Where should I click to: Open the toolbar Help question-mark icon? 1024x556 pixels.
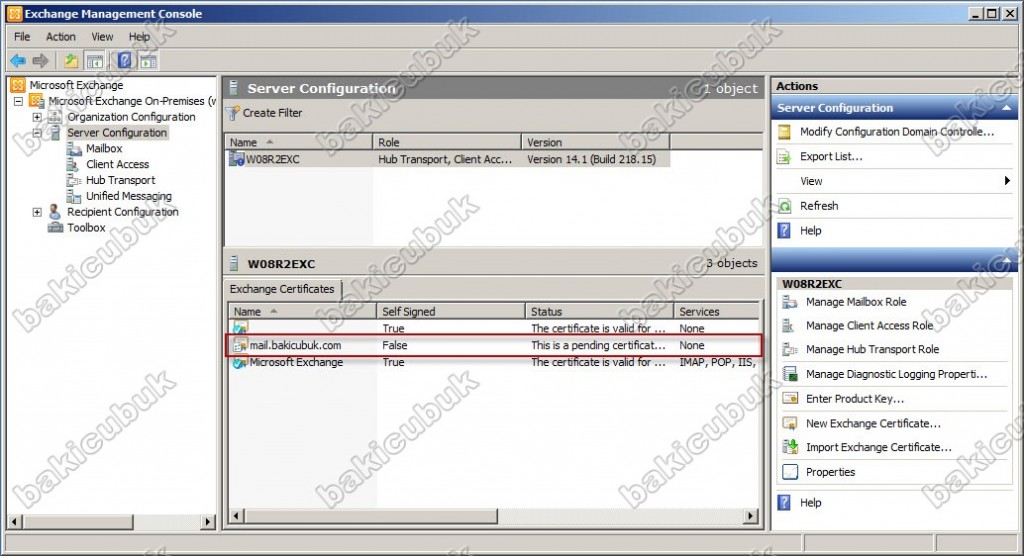(124, 61)
